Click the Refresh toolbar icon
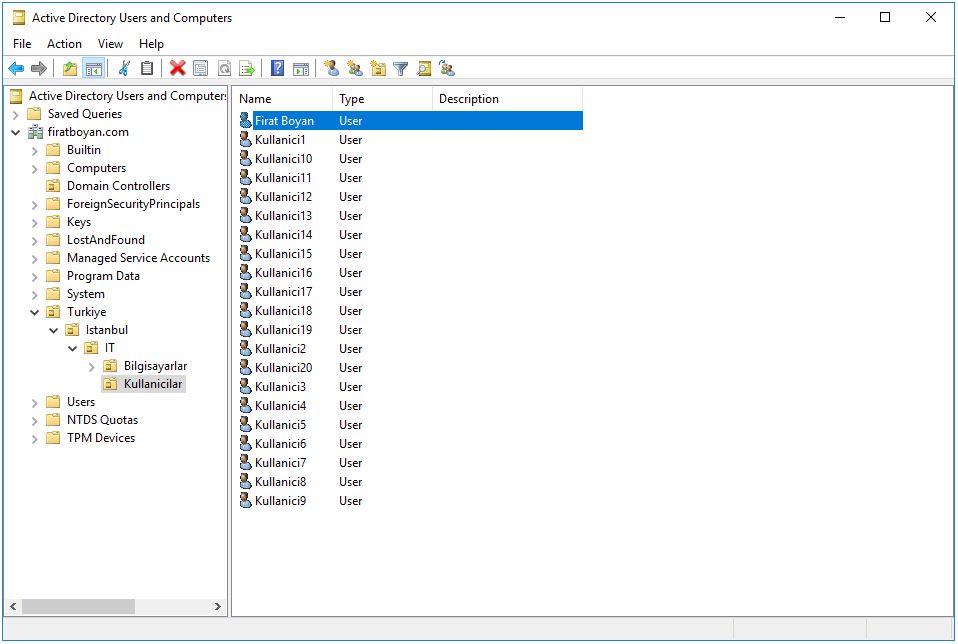The image size is (958, 644). point(224,68)
